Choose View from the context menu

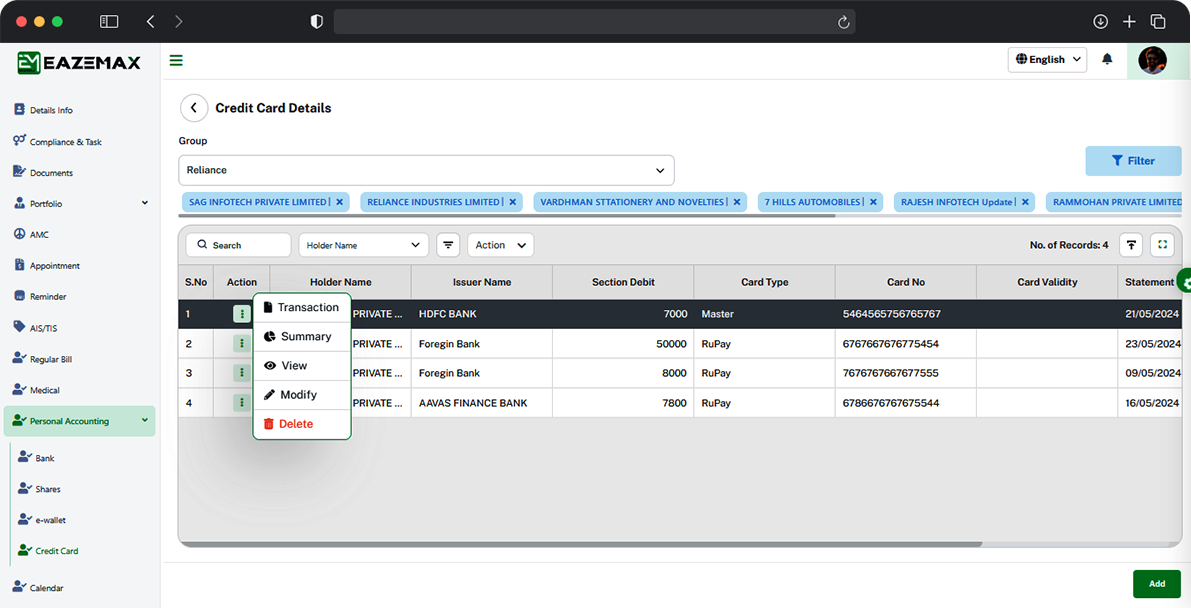click(x=302, y=366)
